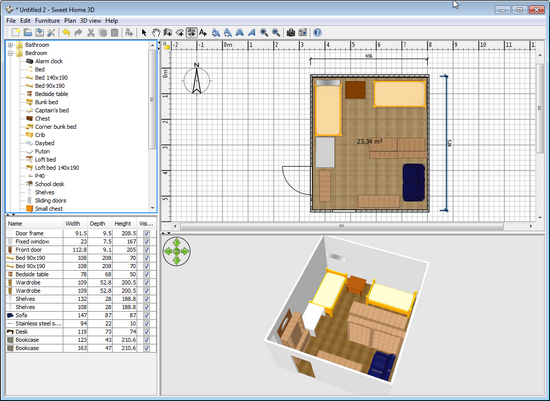Click the 3D view navigation up arrow
Screen dimensions: 550x401
[176, 242]
